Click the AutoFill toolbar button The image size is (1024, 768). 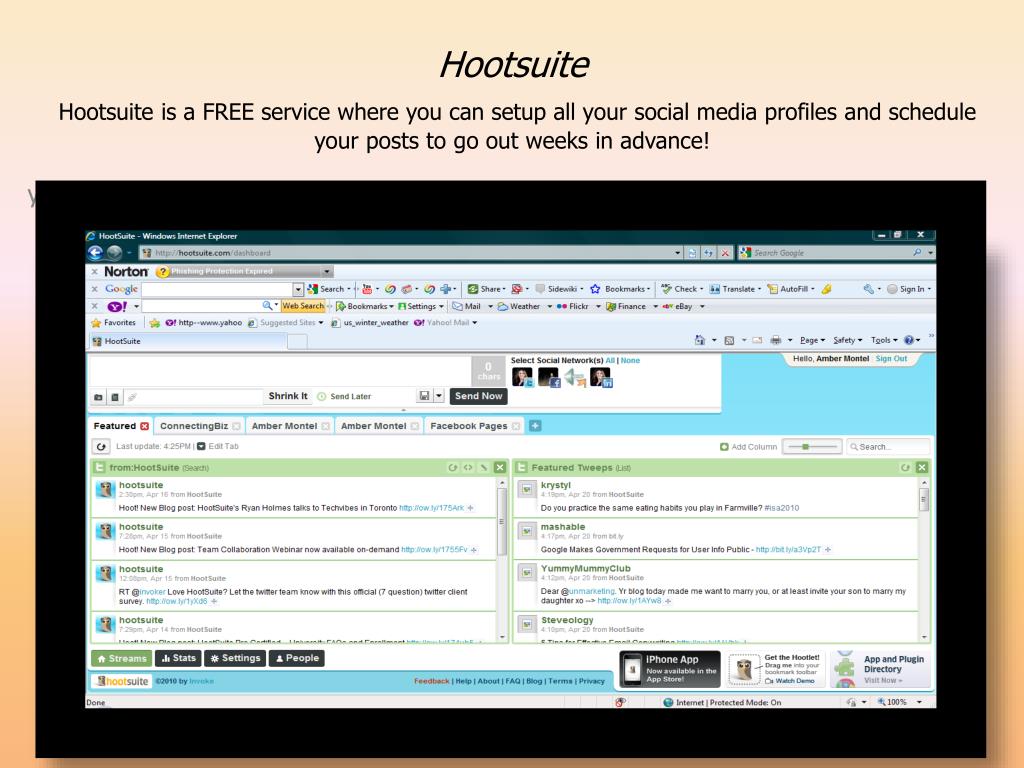[790, 289]
